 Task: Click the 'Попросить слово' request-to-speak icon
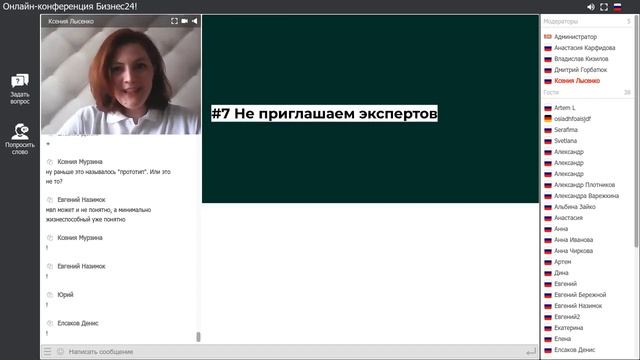point(20,131)
